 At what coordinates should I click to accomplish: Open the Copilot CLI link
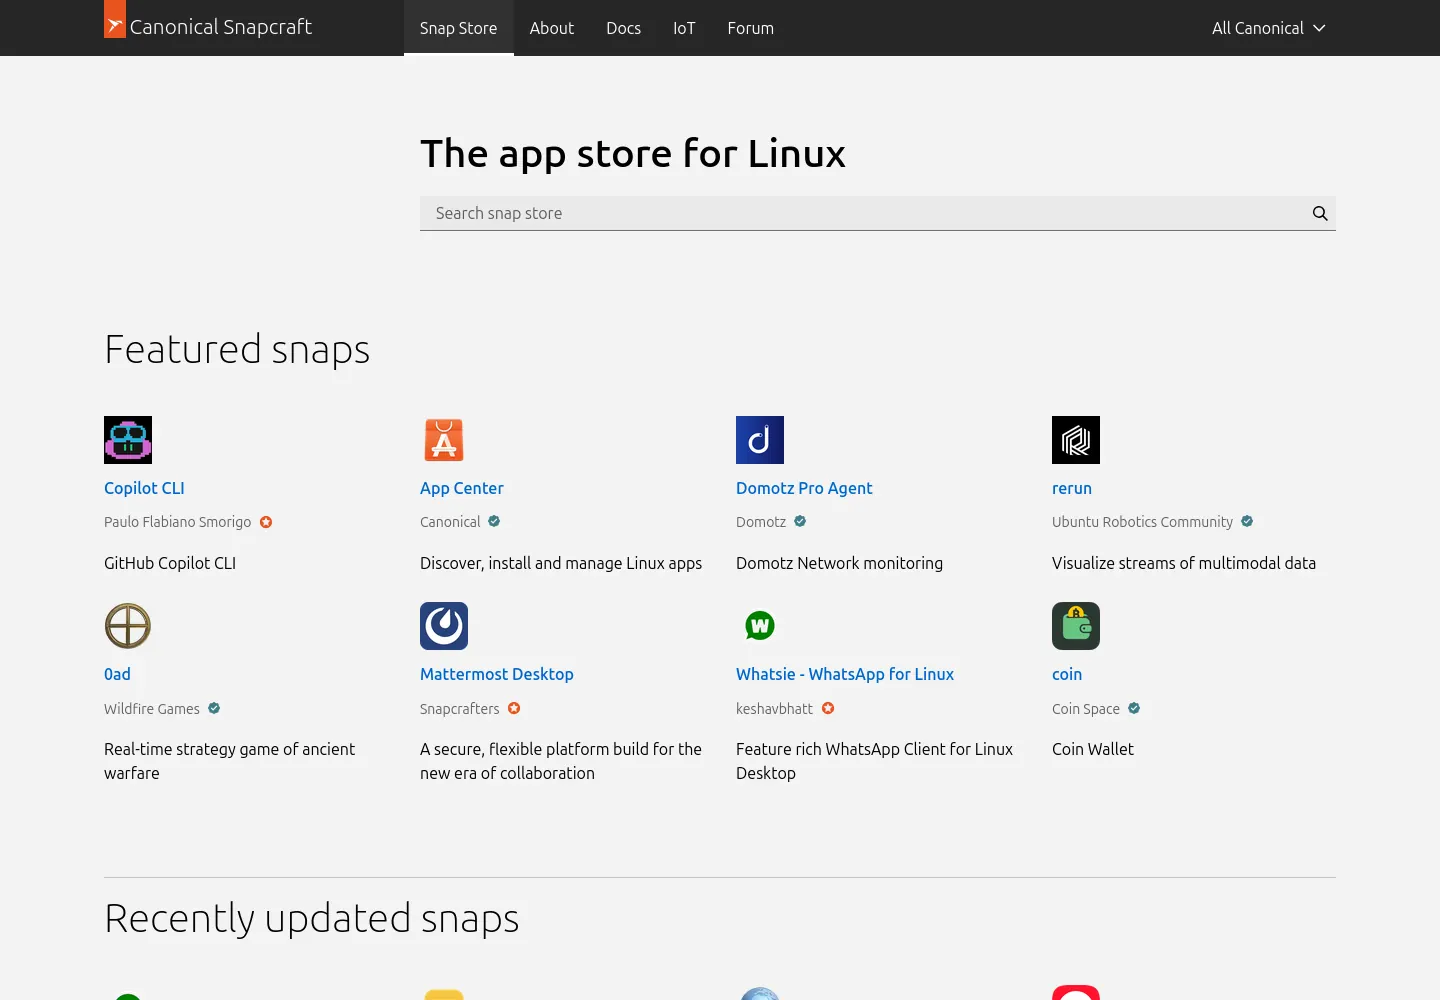[x=144, y=488]
